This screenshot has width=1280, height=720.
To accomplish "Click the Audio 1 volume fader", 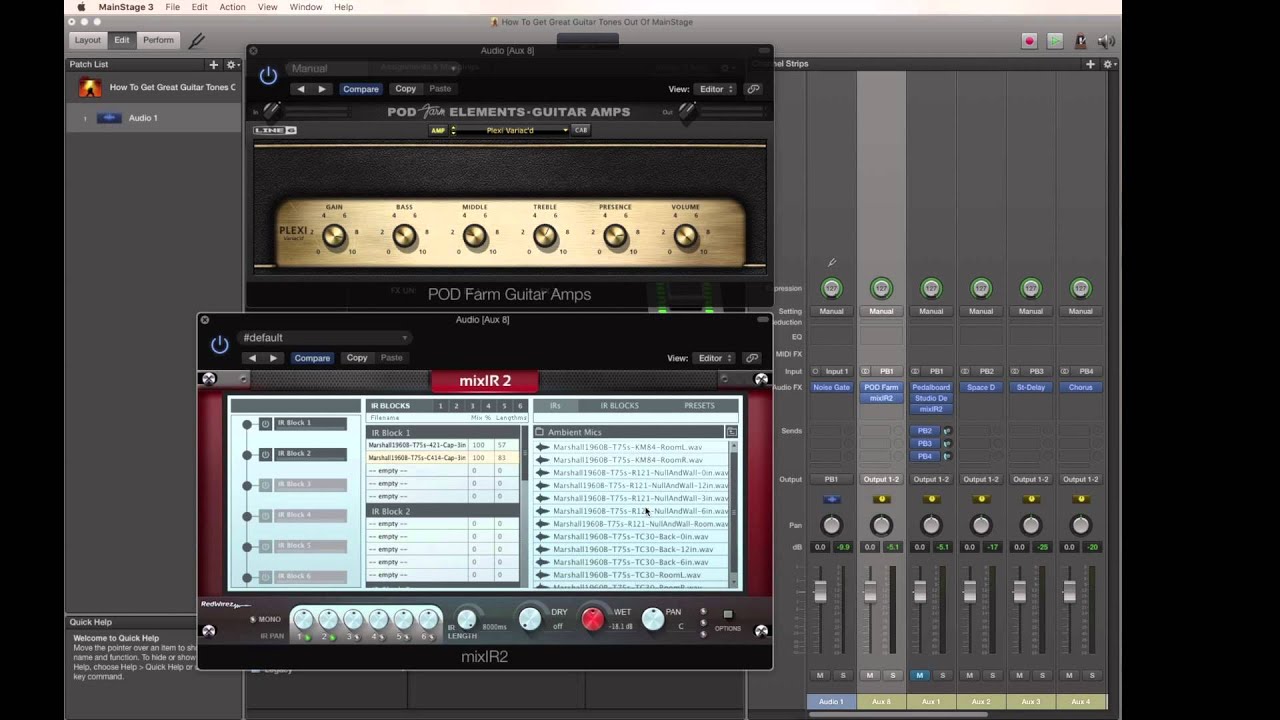I will tap(820, 591).
